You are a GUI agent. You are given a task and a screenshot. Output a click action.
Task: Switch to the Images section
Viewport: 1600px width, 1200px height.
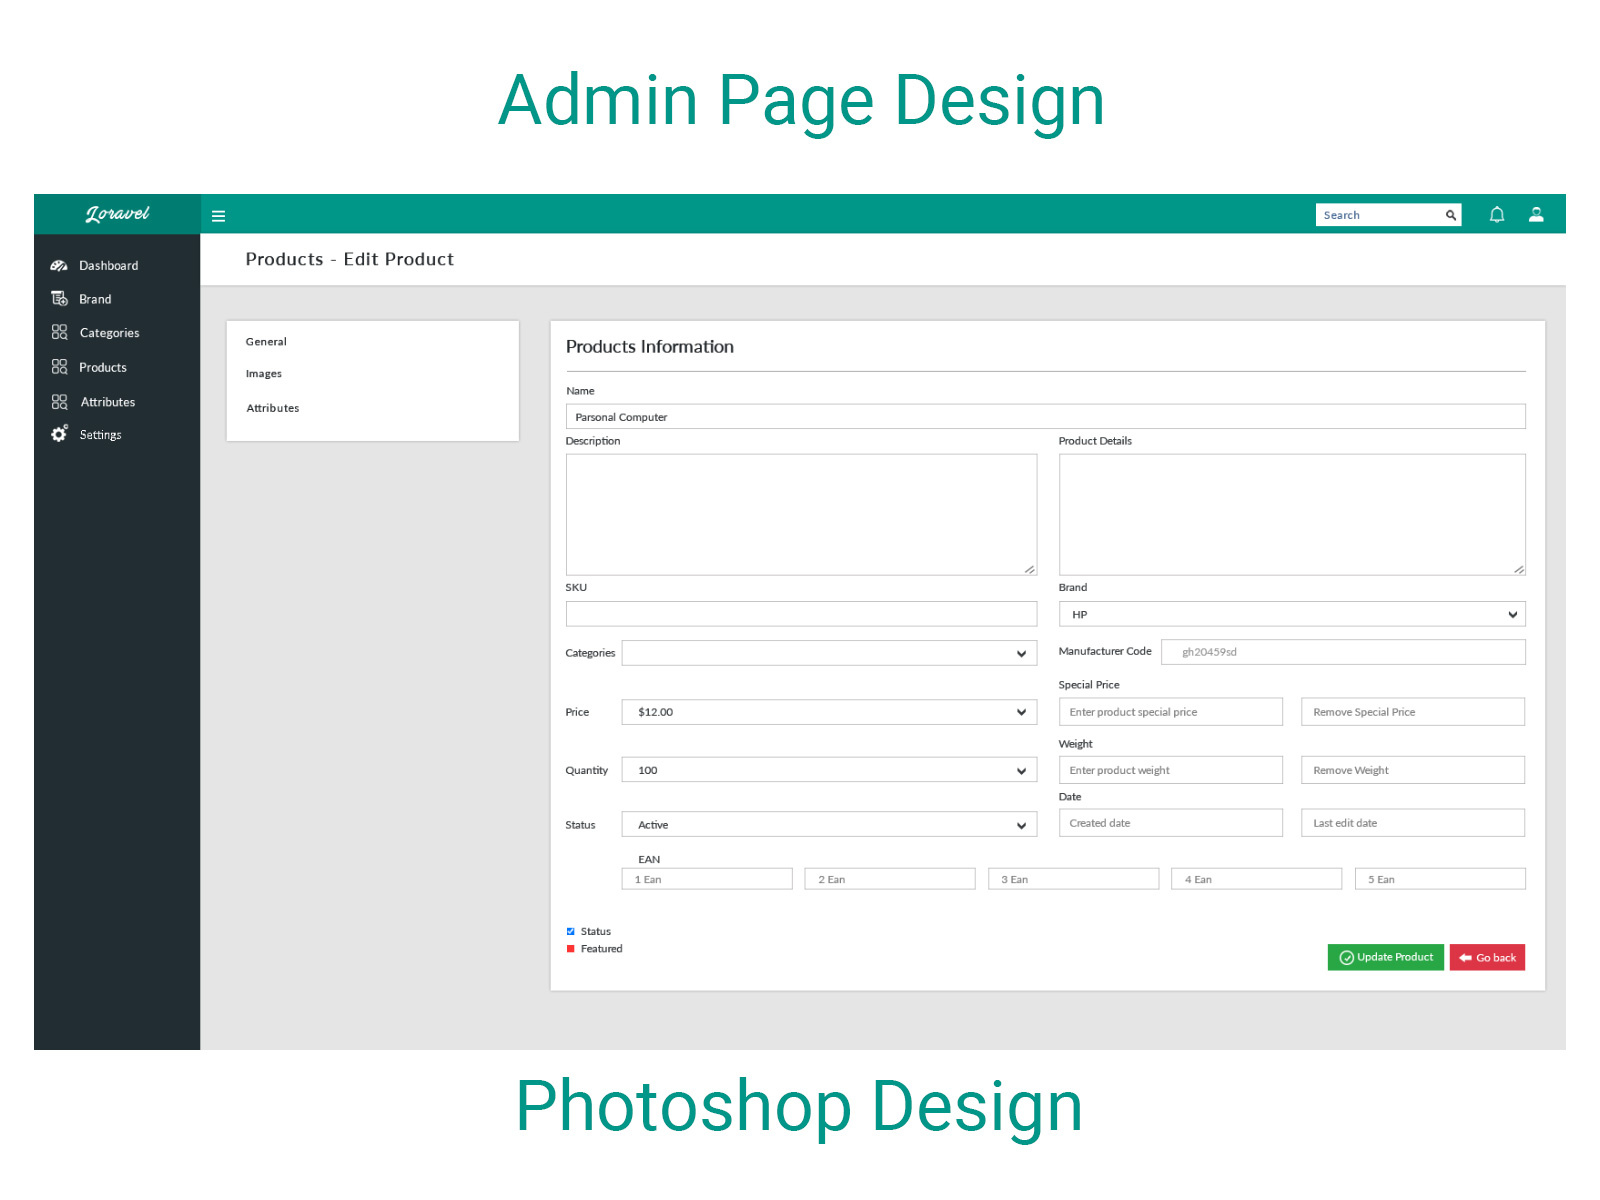pyautogui.click(x=263, y=373)
